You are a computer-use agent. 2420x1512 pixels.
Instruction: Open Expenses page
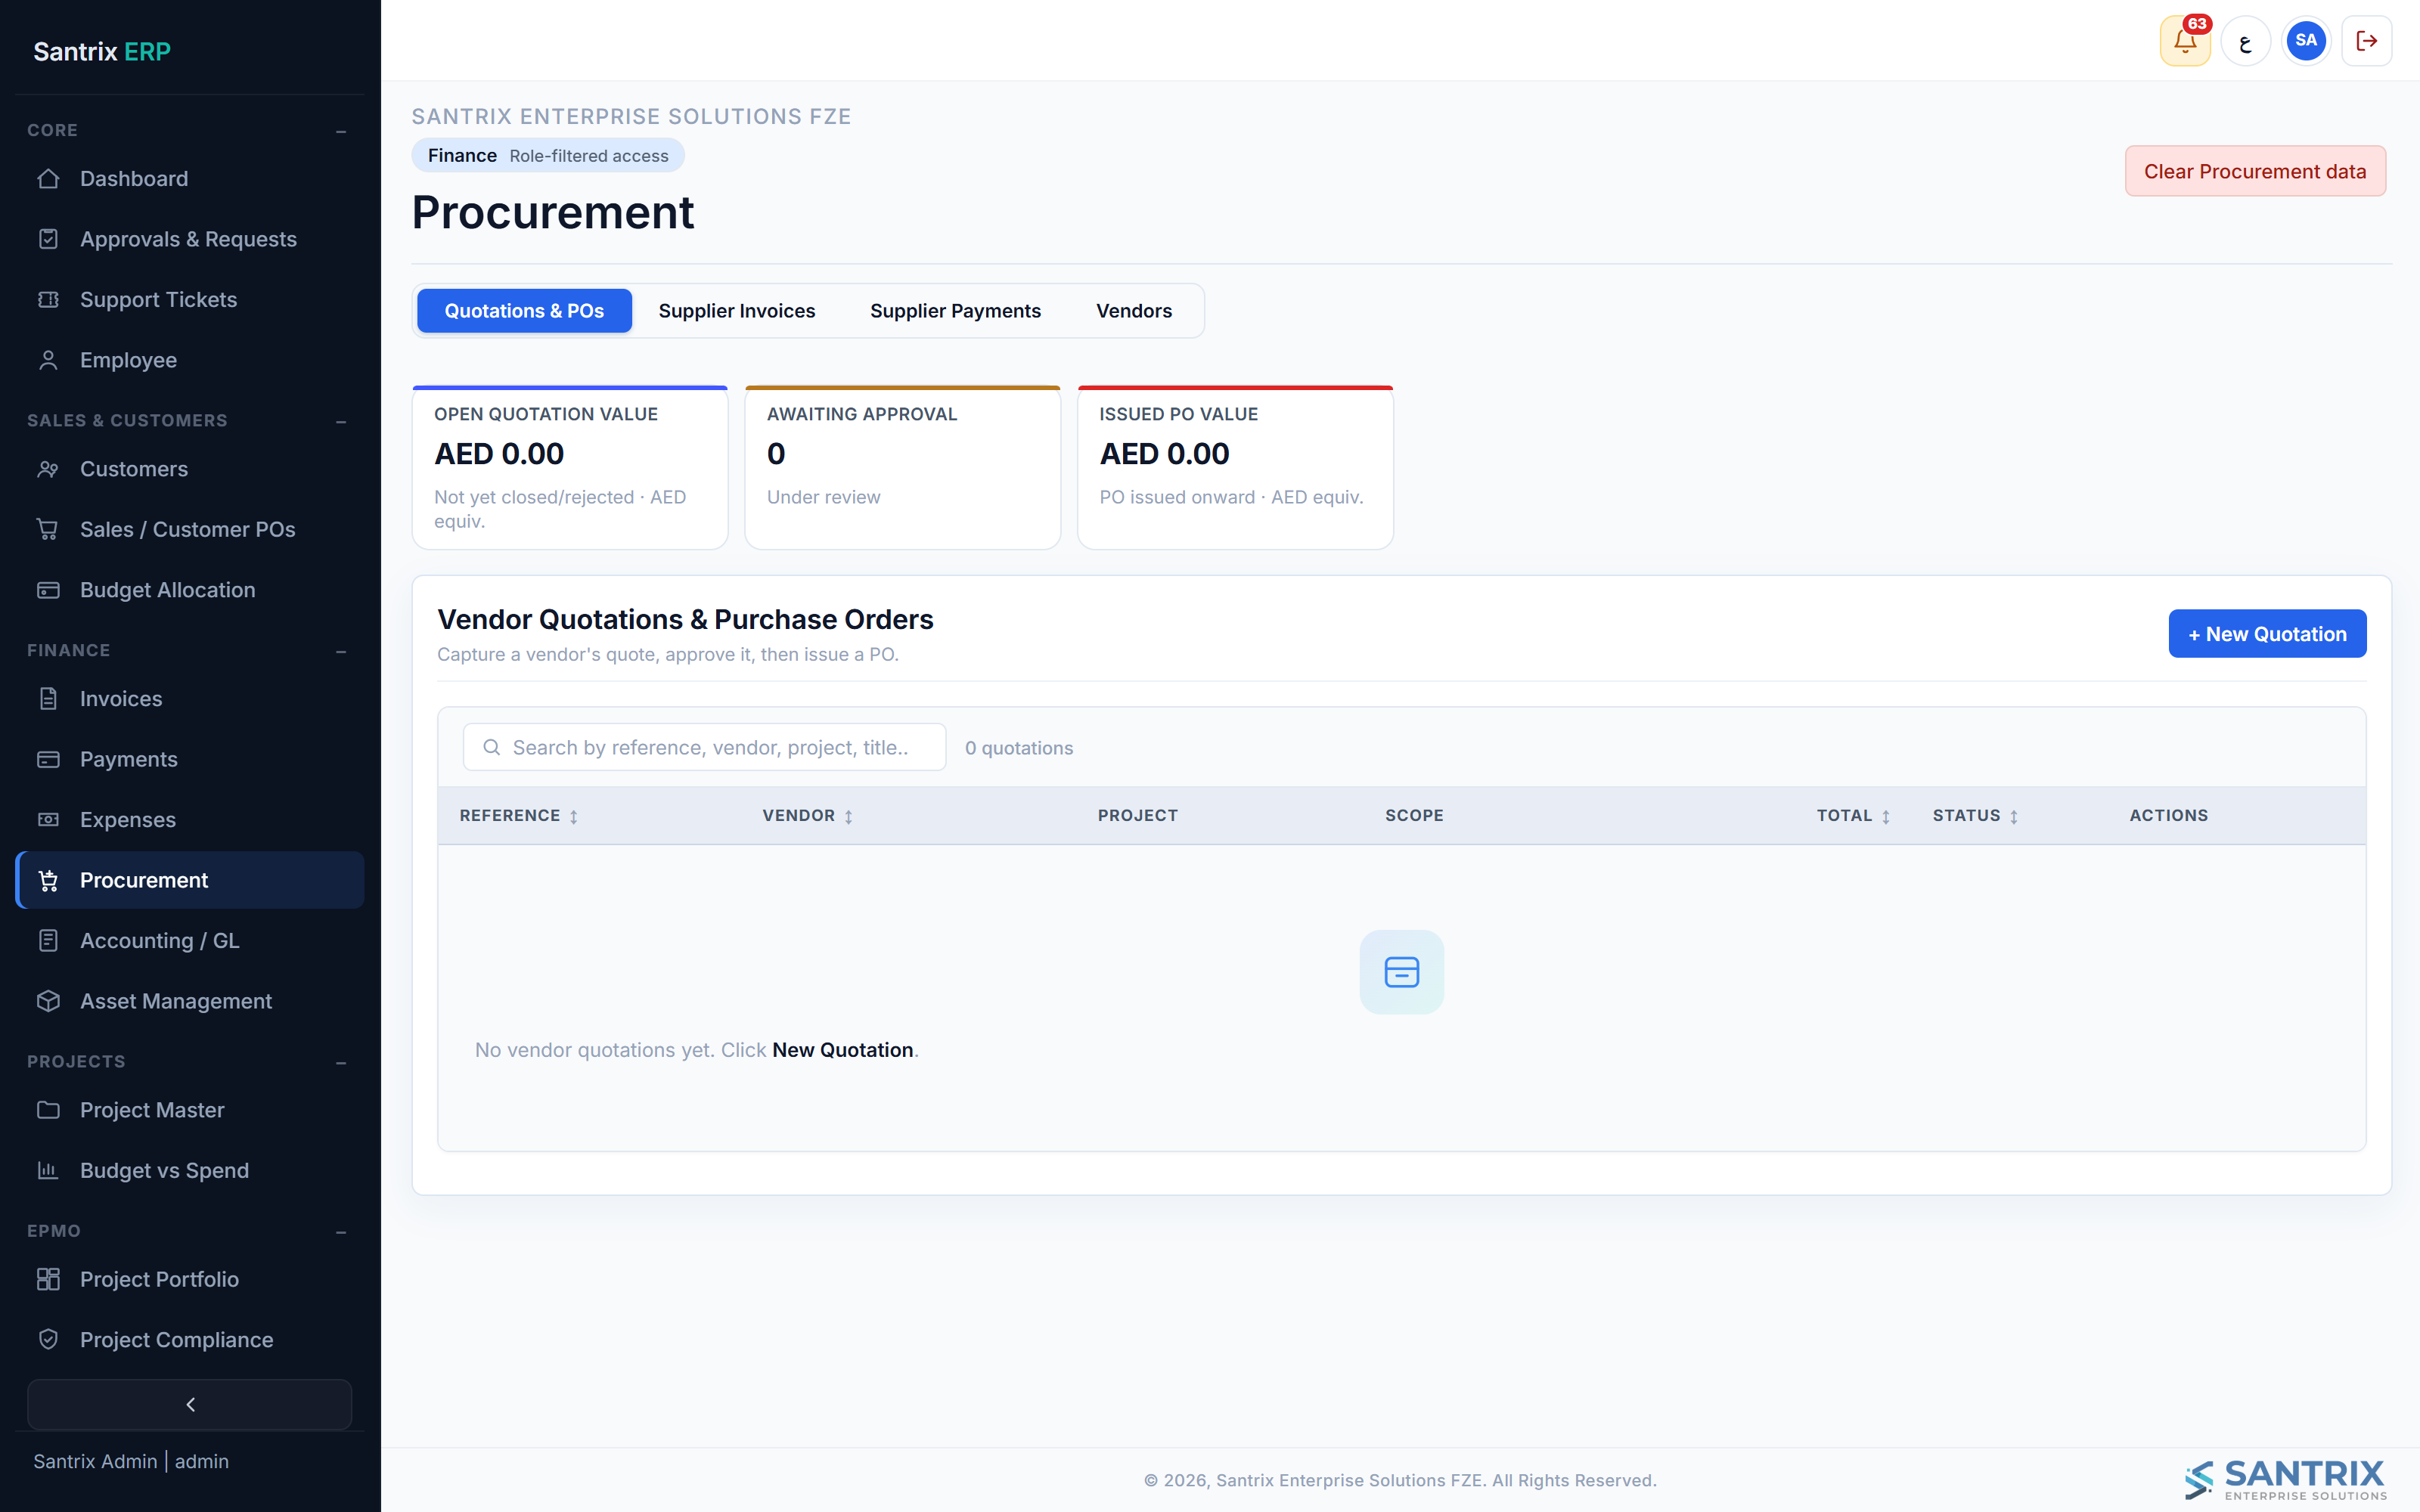[190, 820]
